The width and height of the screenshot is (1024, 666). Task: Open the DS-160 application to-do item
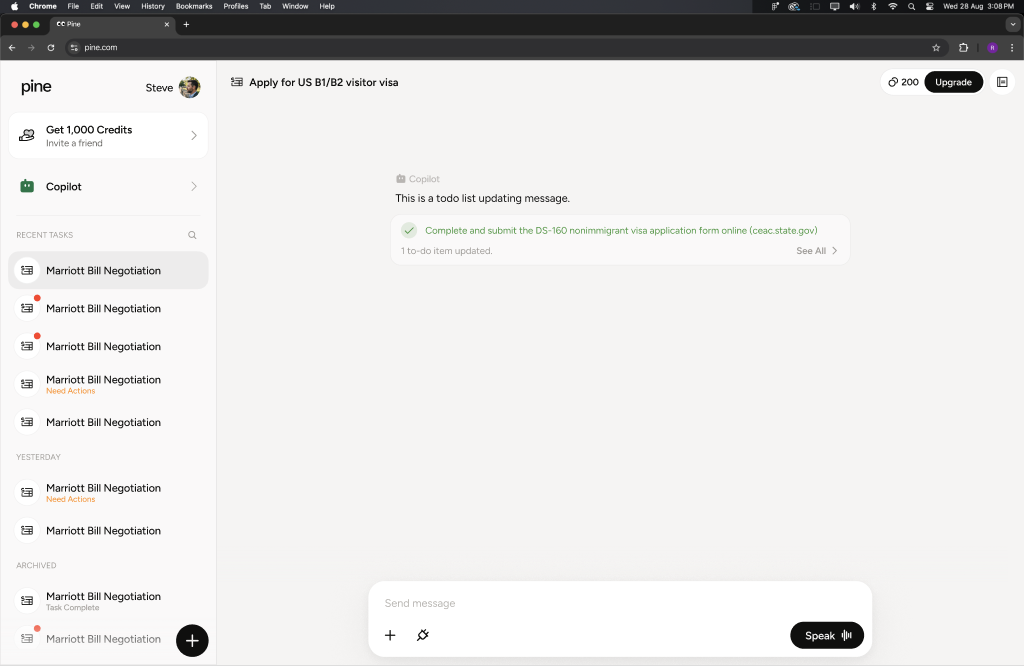coord(621,230)
